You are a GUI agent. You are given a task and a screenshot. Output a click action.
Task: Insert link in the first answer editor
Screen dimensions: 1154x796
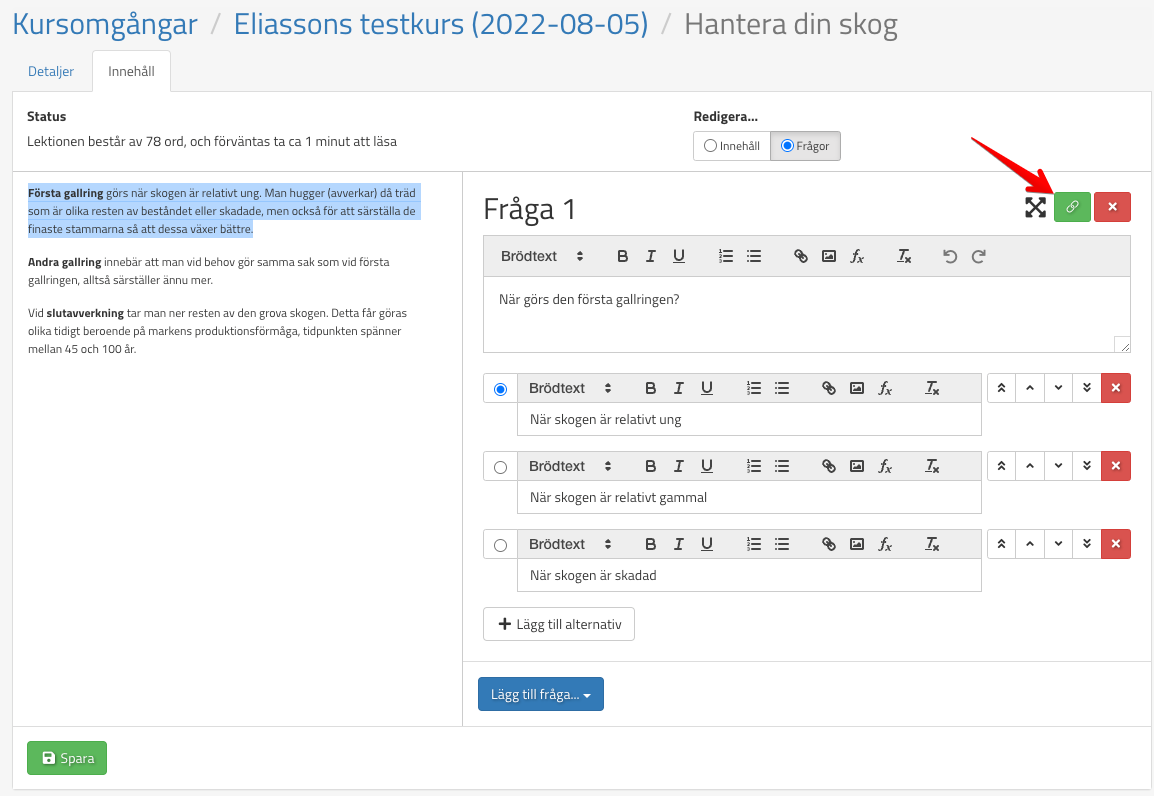[x=828, y=388]
